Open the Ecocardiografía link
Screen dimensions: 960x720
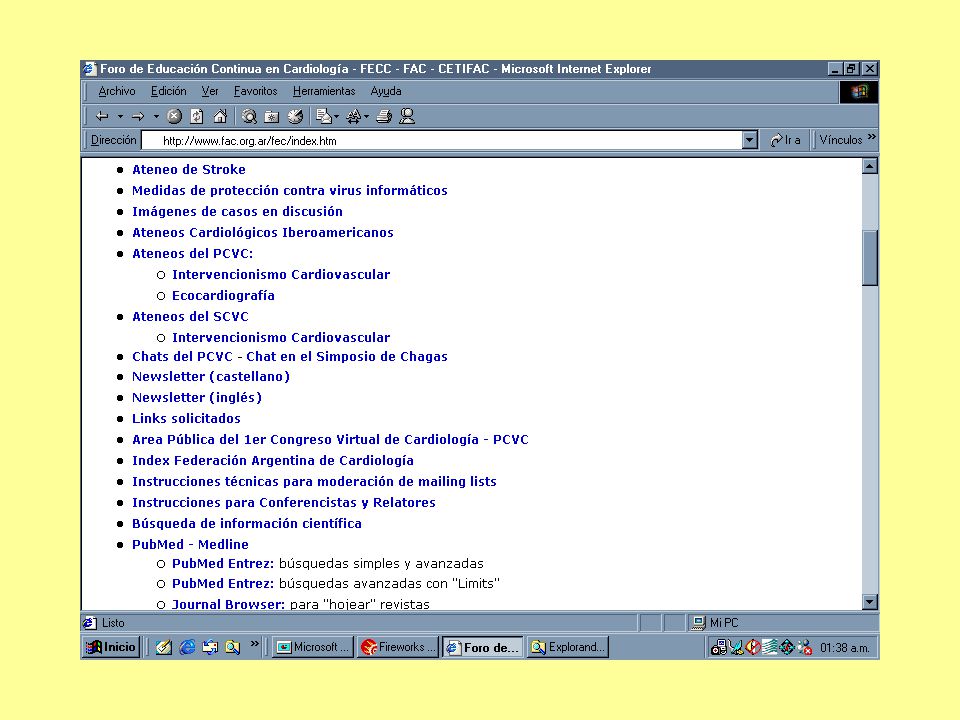coord(223,296)
